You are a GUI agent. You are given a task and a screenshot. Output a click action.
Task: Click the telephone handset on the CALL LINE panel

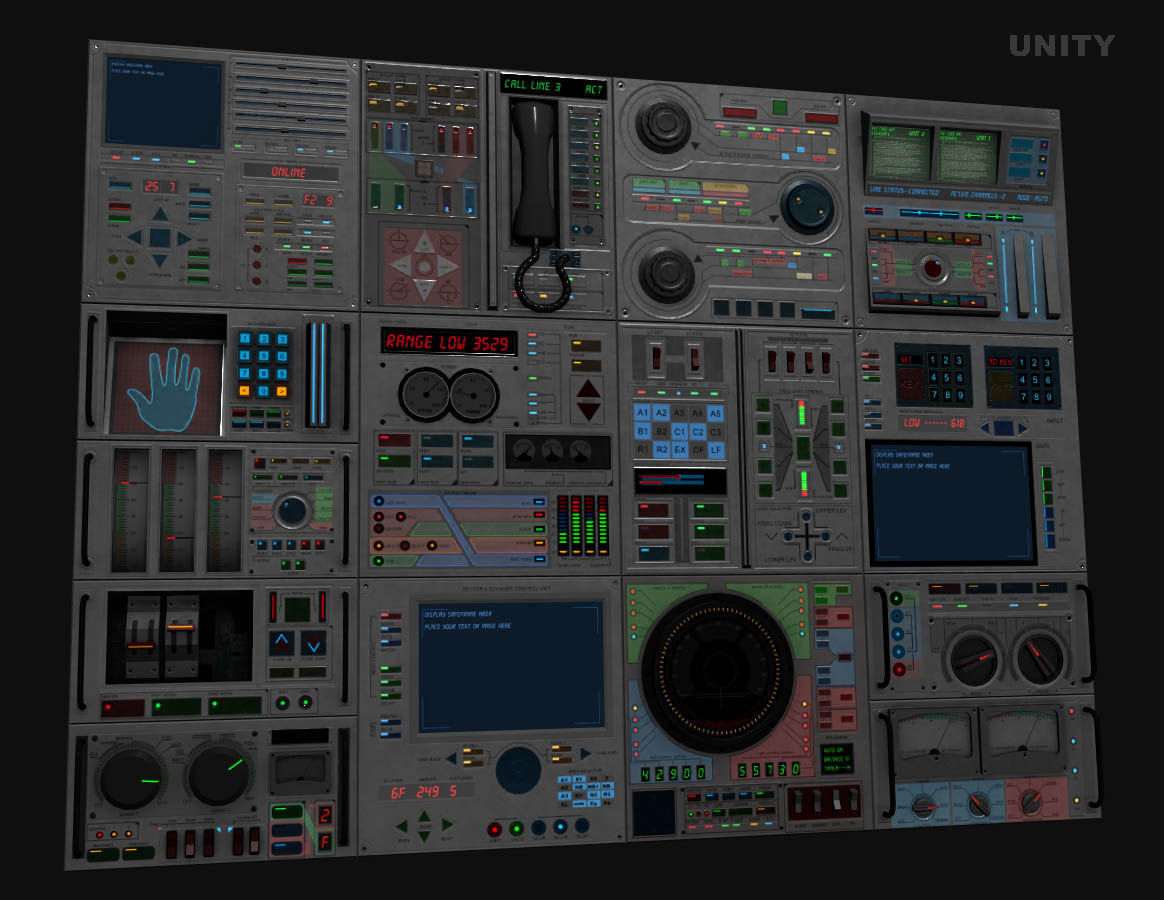(534, 180)
